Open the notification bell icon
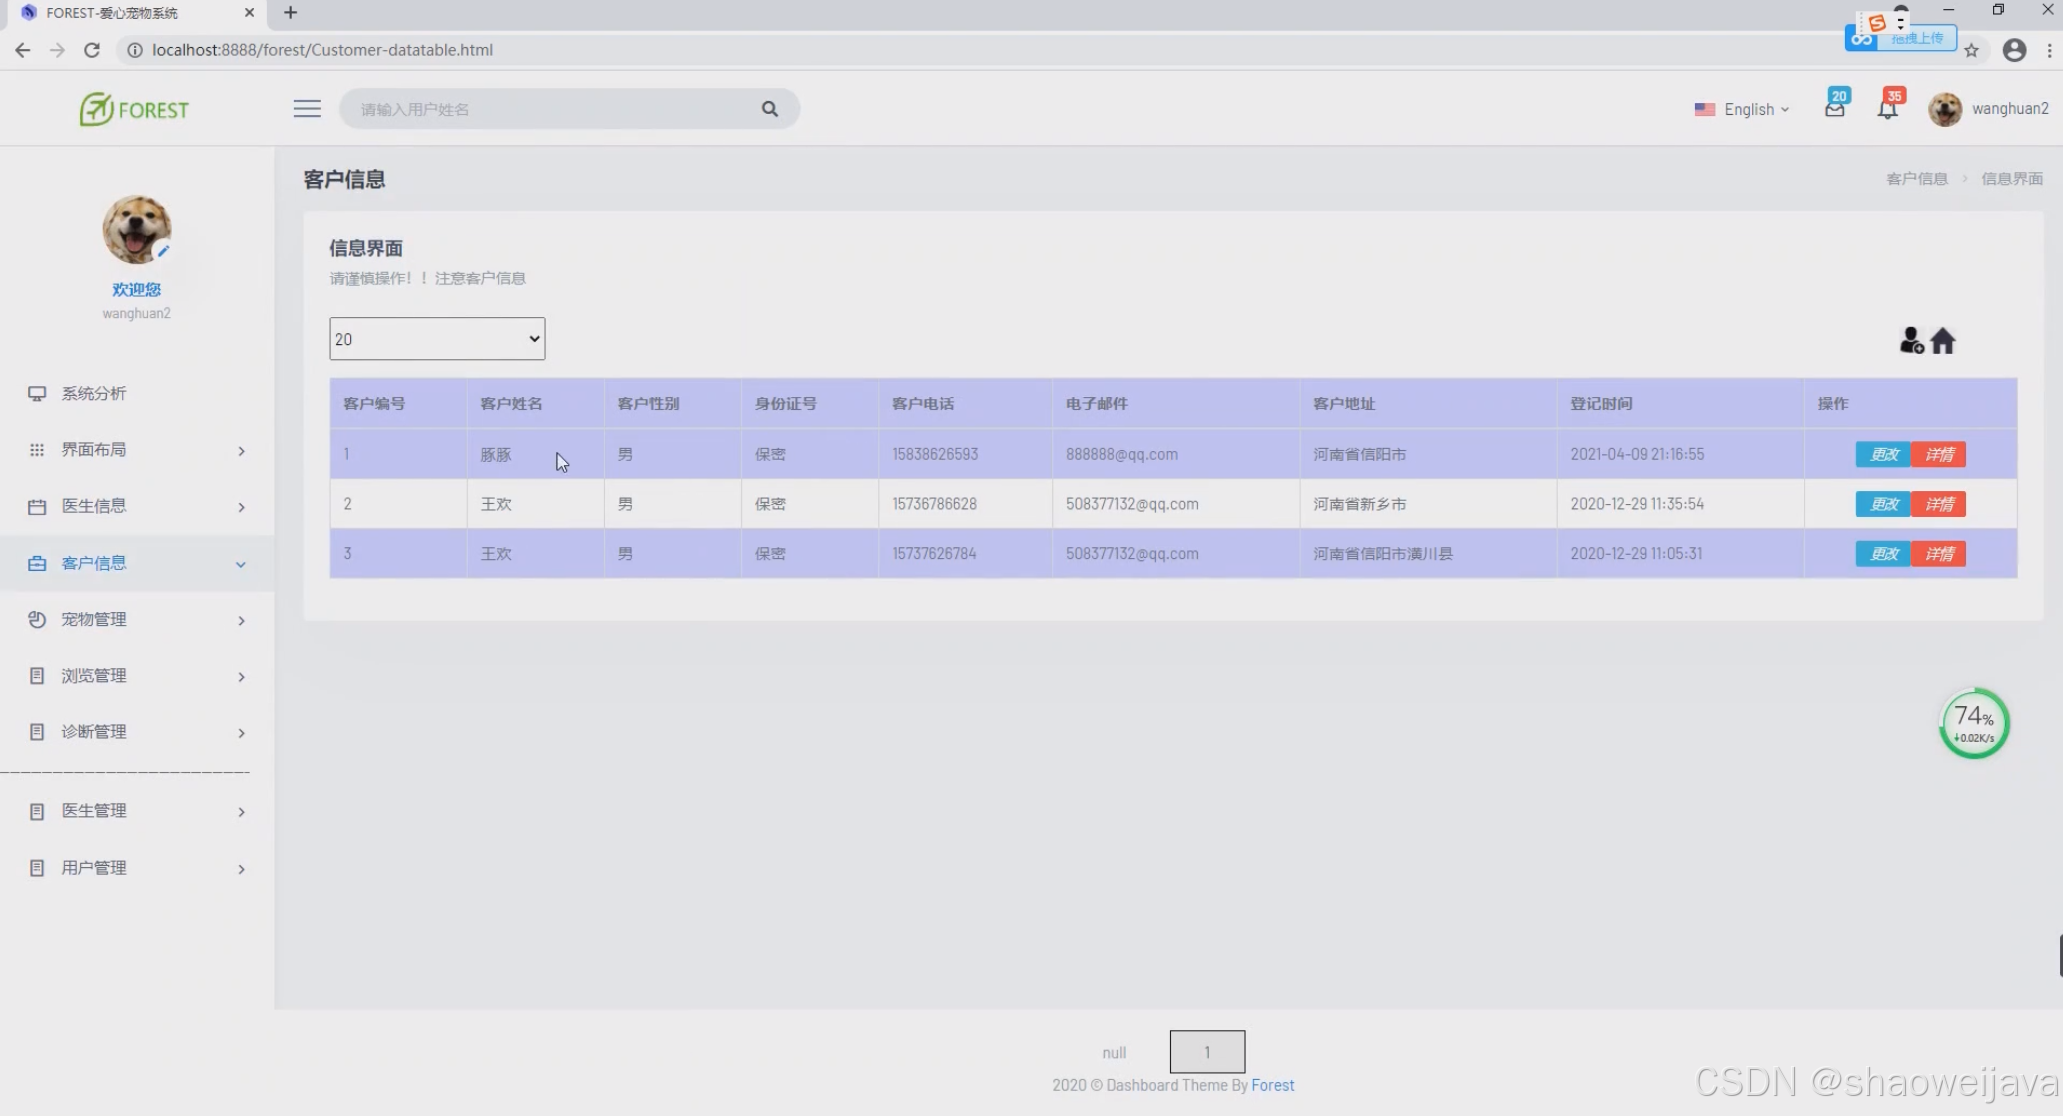 [x=1887, y=108]
